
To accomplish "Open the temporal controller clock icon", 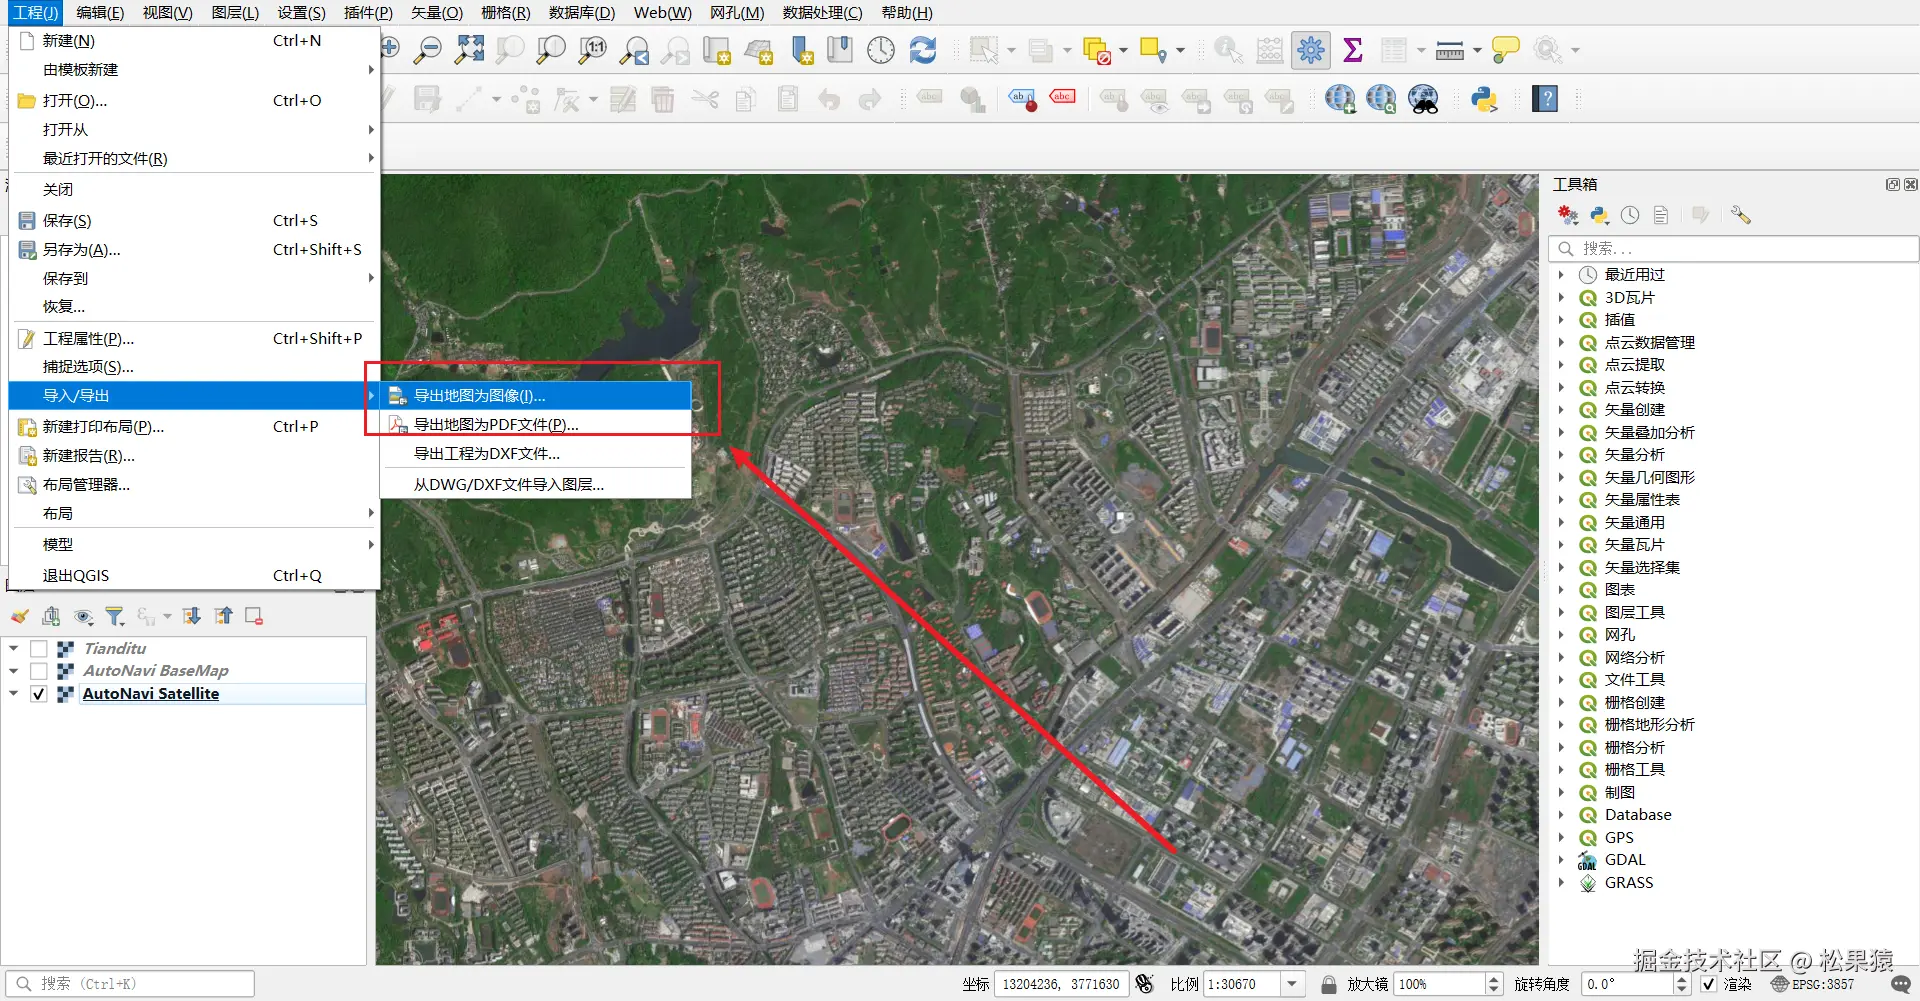I will point(881,50).
